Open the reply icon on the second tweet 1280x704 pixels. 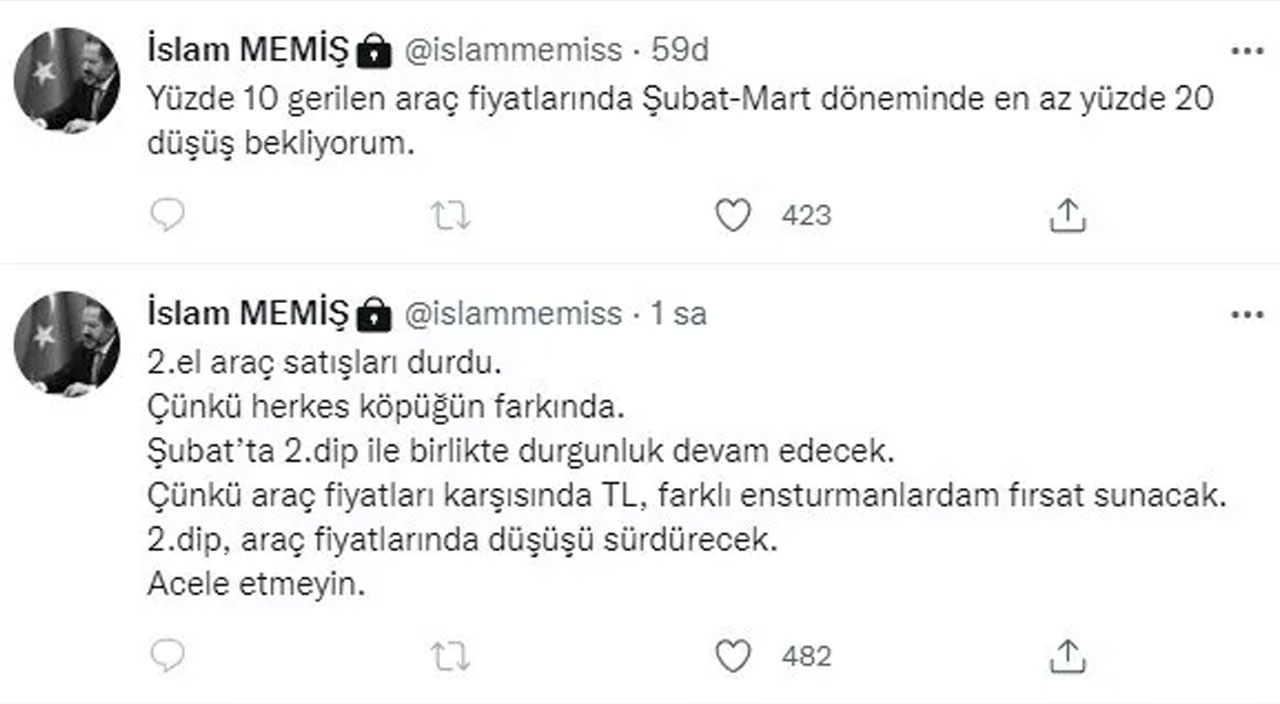click(x=170, y=657)
